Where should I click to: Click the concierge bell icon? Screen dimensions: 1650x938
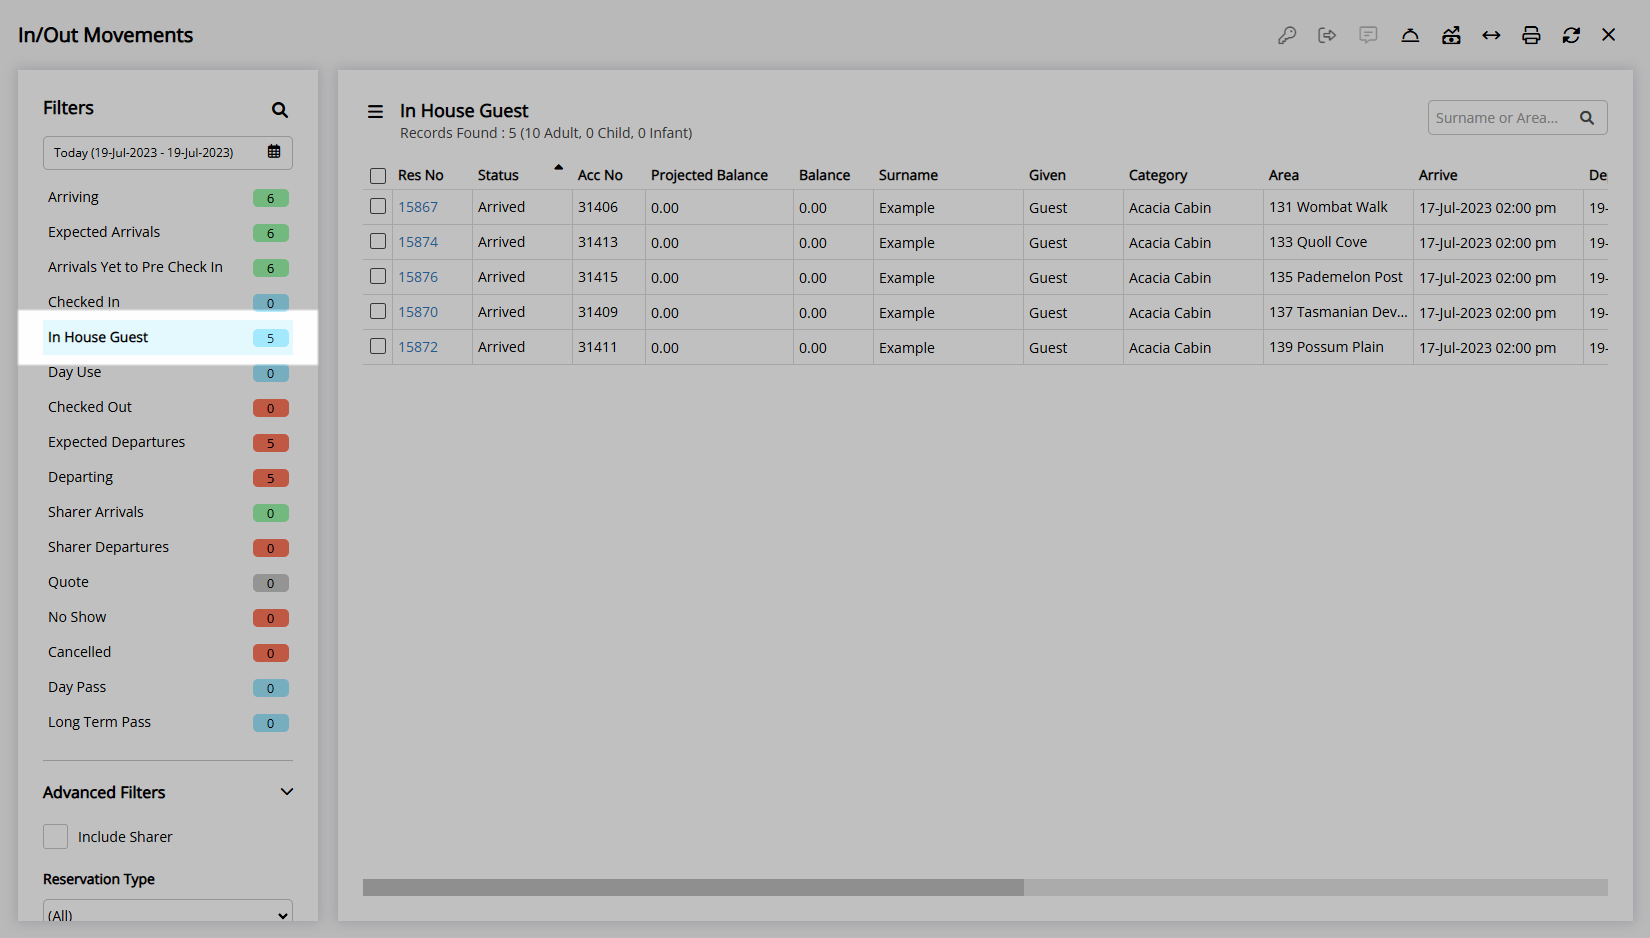pos(1410,36)
